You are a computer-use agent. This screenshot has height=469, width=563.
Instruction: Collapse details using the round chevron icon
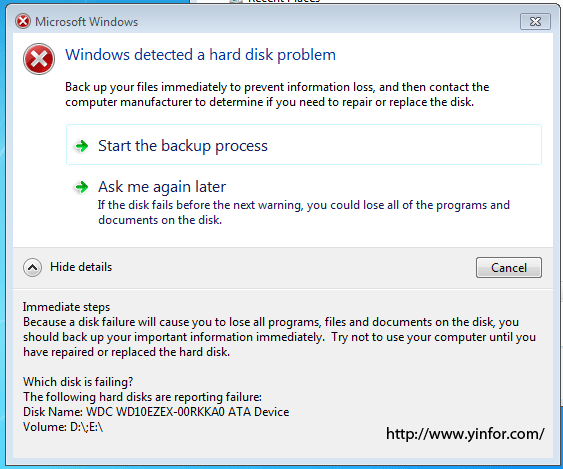(x=32, y=268)
